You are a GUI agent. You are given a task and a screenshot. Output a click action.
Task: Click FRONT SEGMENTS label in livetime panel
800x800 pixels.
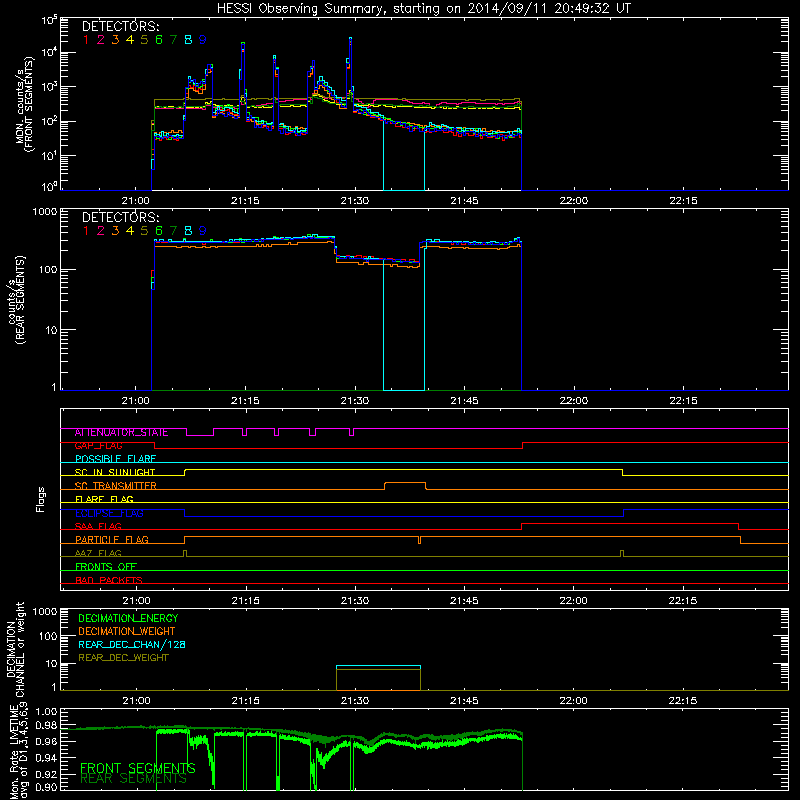click(x=138, y=768)
